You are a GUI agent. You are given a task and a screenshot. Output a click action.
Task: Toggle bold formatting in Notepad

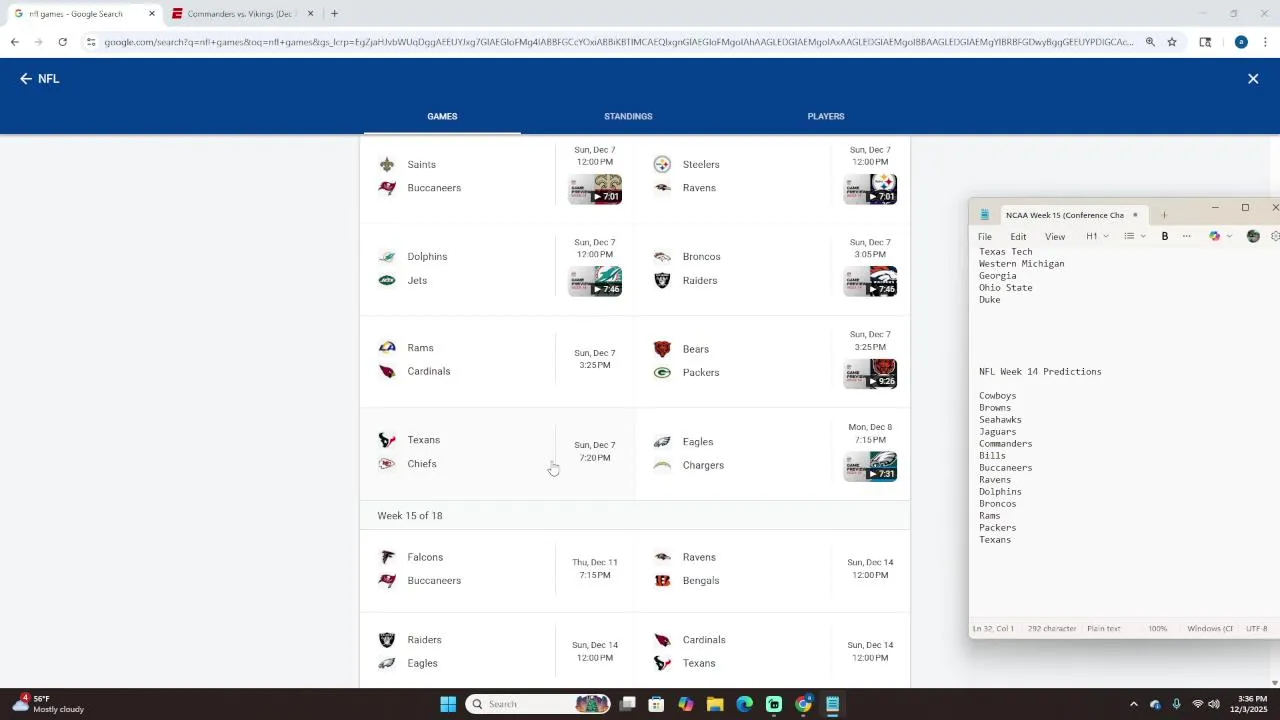point(1165,237)
